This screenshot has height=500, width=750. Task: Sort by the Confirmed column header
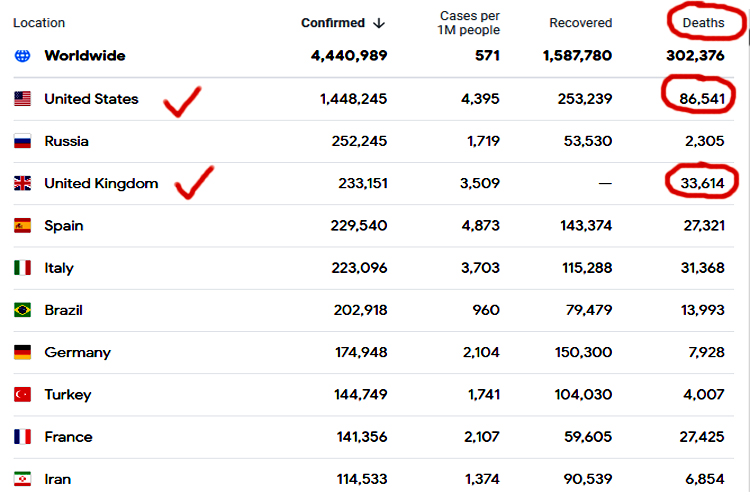tap(333, 23)
